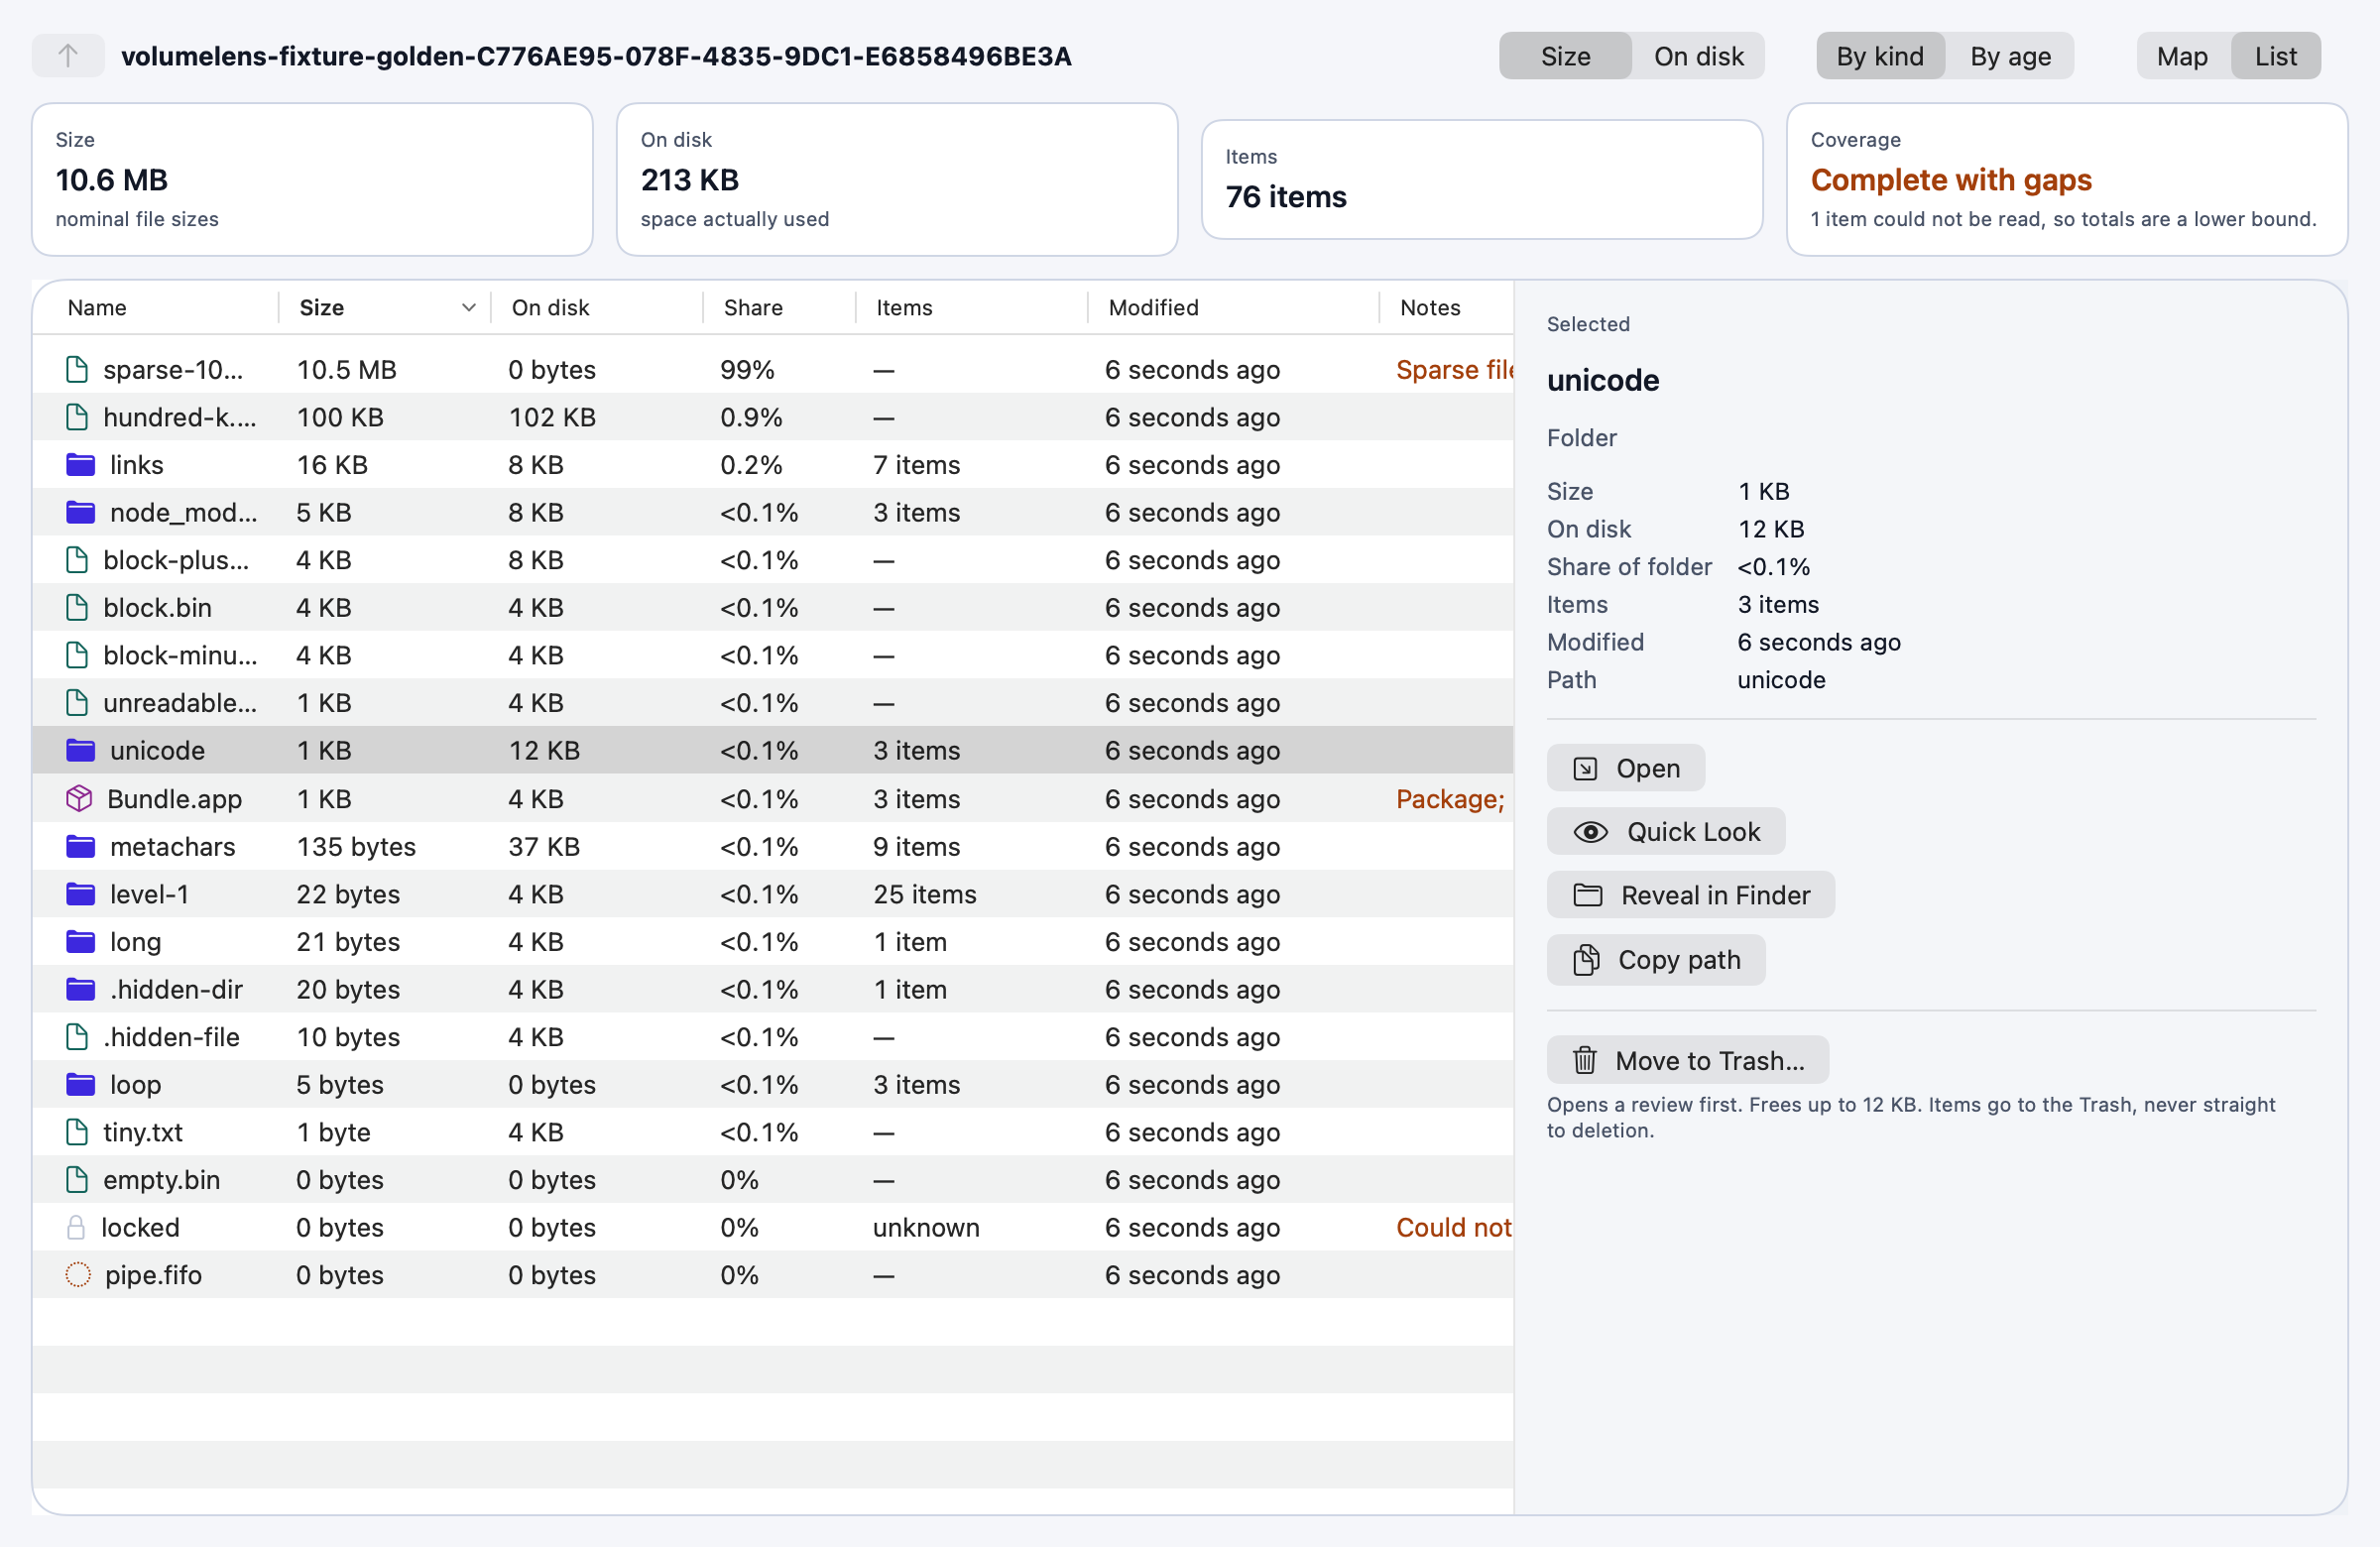The width and height of the screenshot is (2380, 1547).
Task: Click the block-plus file icon
Action: tap(77, 560)
